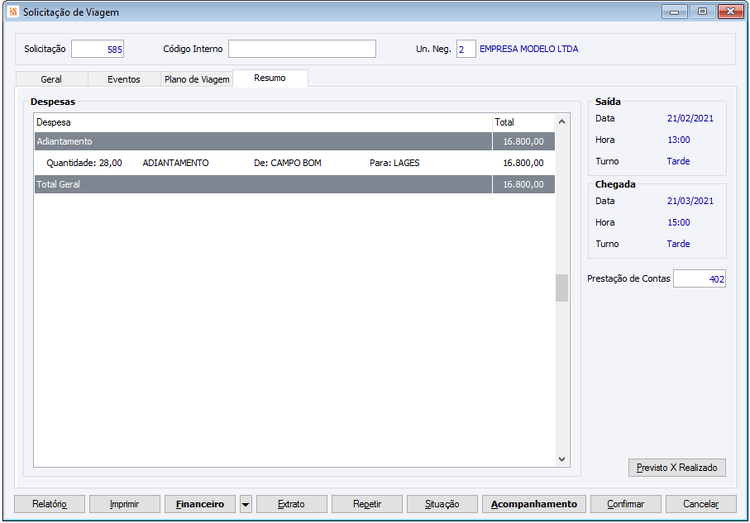The width and height of the screenshot is (750, 523).
Task: Expand the dropdown arrow next to Financeiro
Action: 245,504
